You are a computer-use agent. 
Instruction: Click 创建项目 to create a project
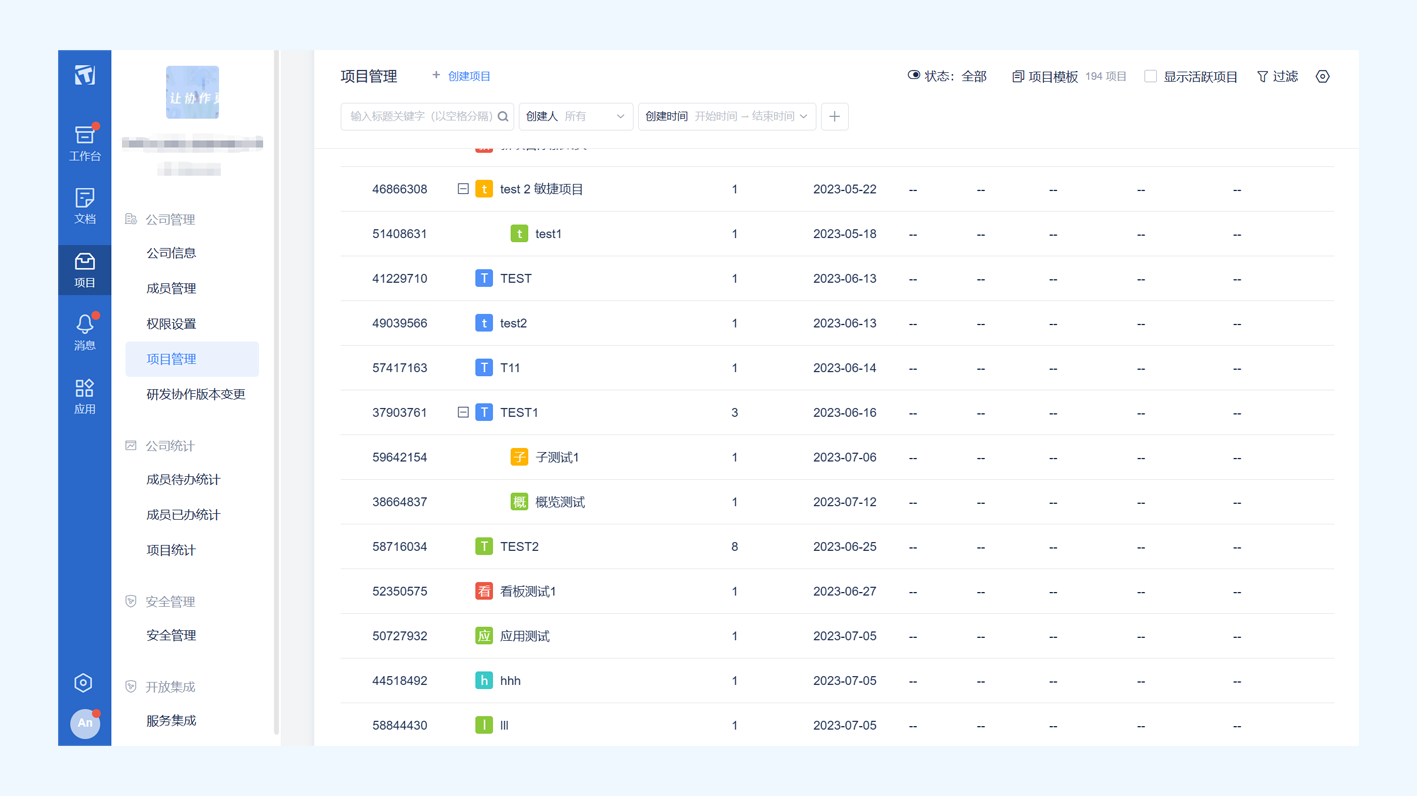461,76
